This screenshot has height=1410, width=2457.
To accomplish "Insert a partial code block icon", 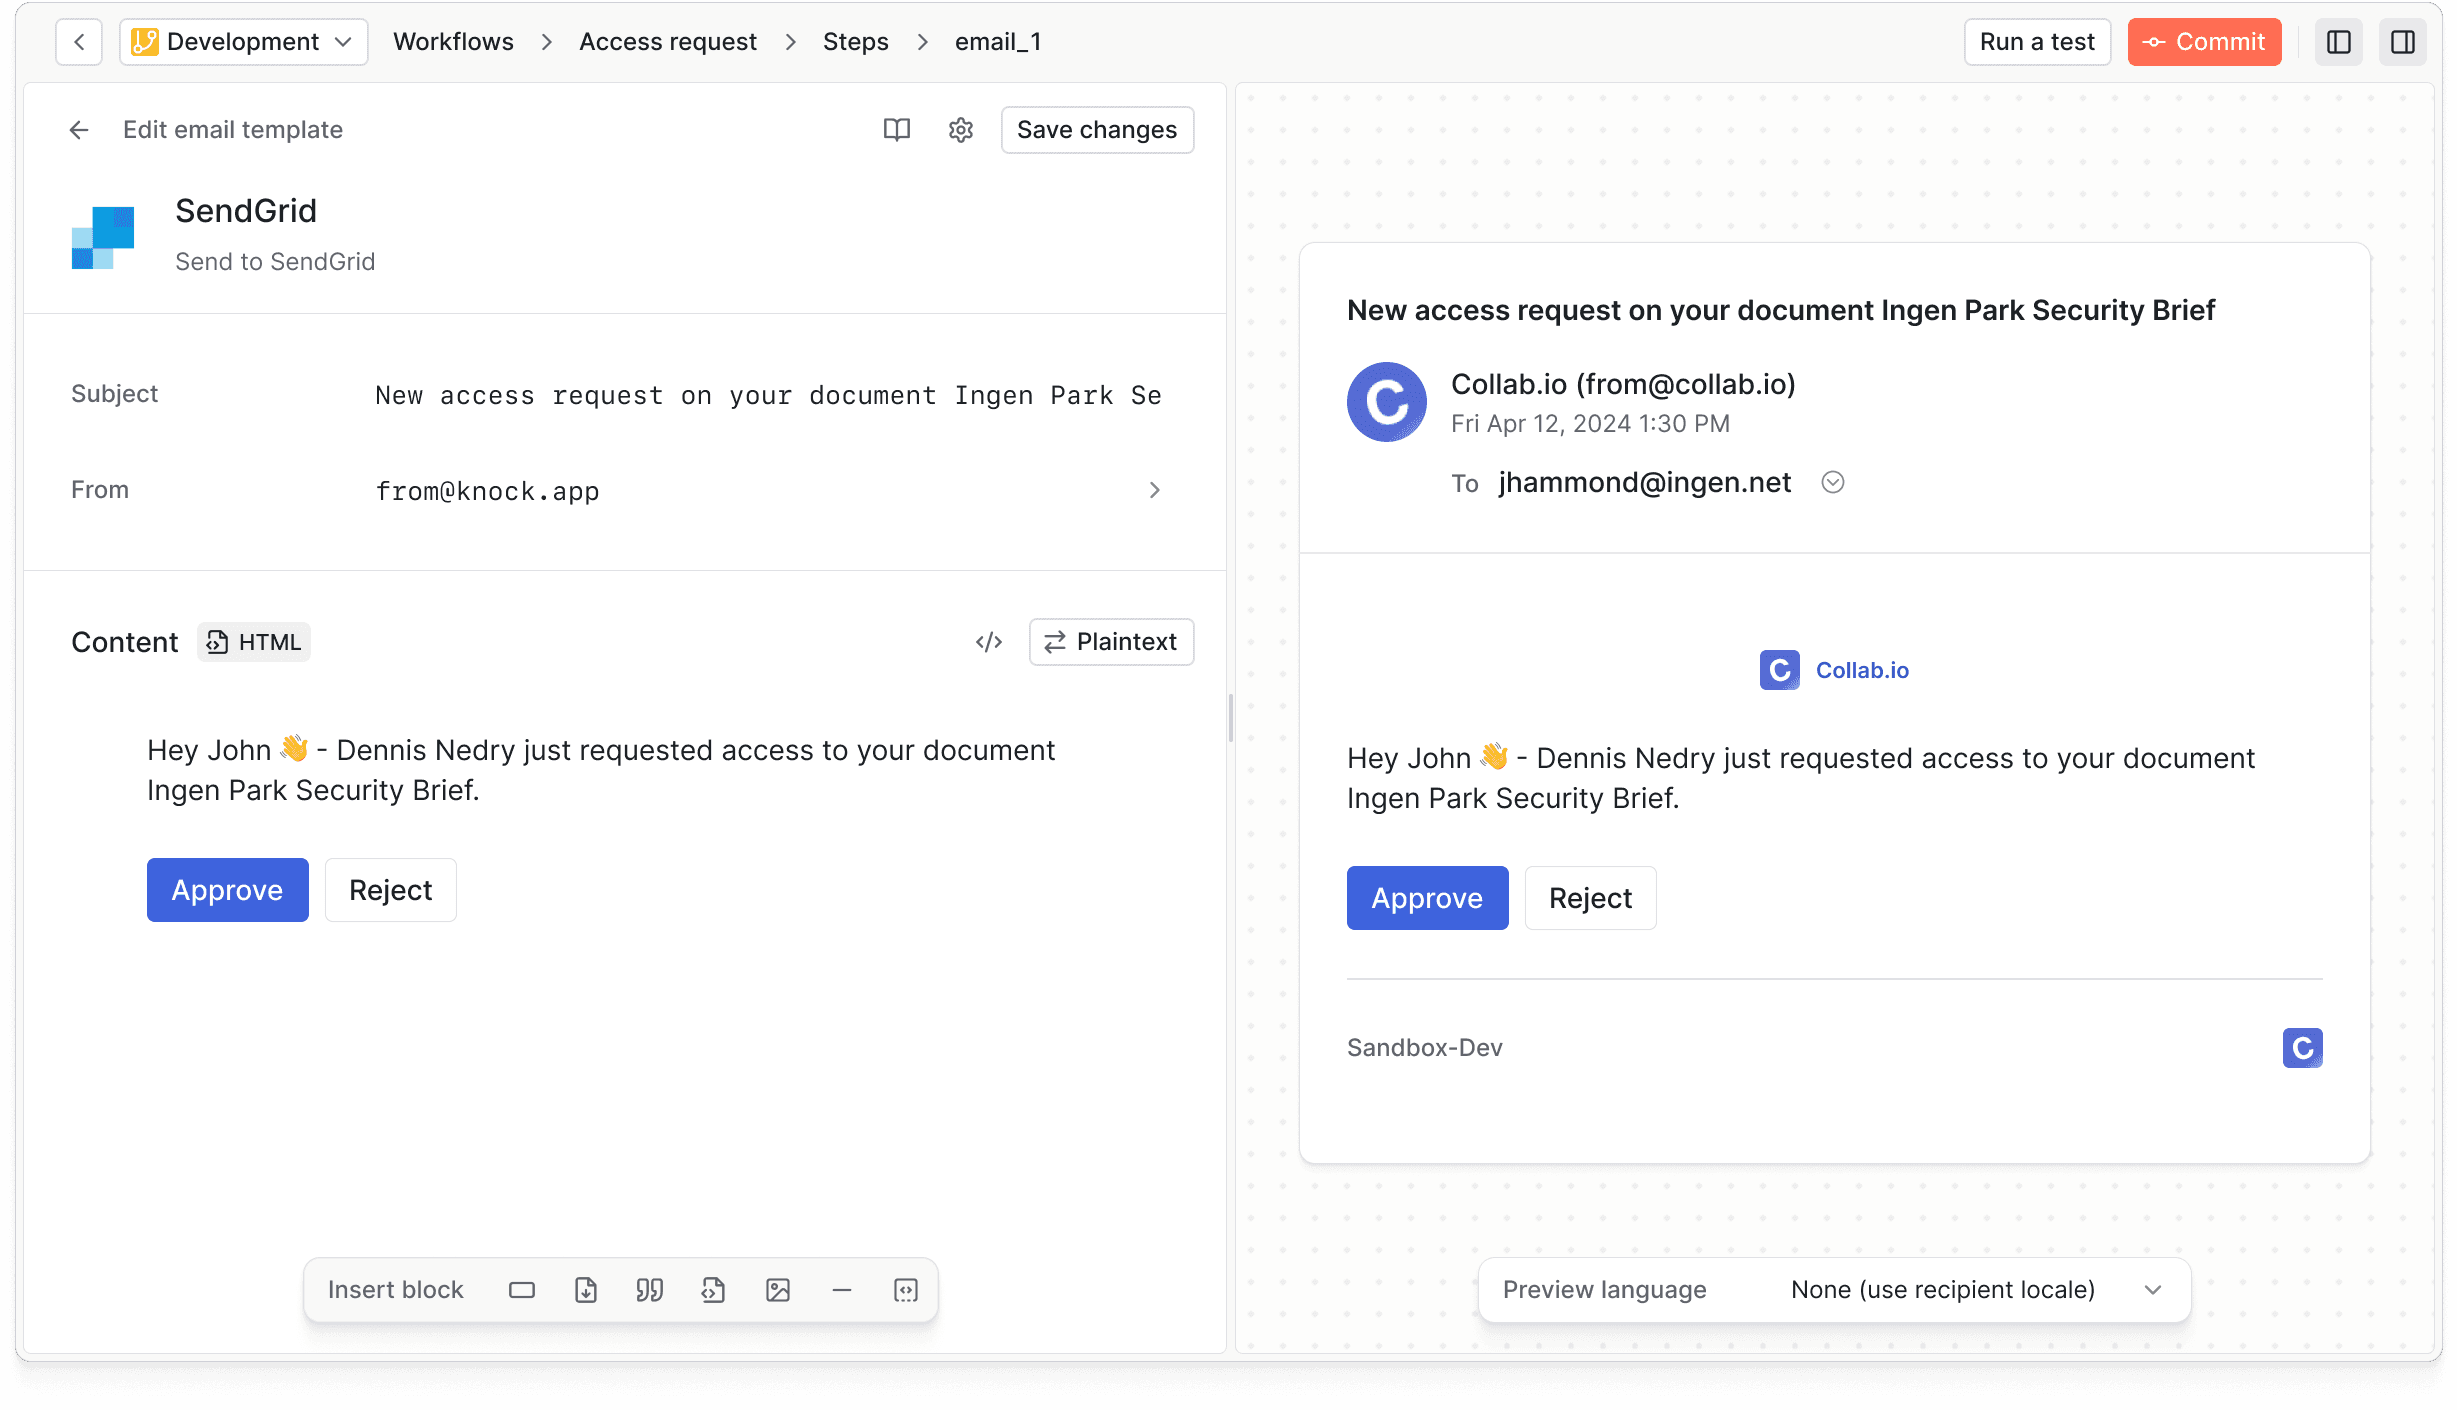I will coord(906,1290).
